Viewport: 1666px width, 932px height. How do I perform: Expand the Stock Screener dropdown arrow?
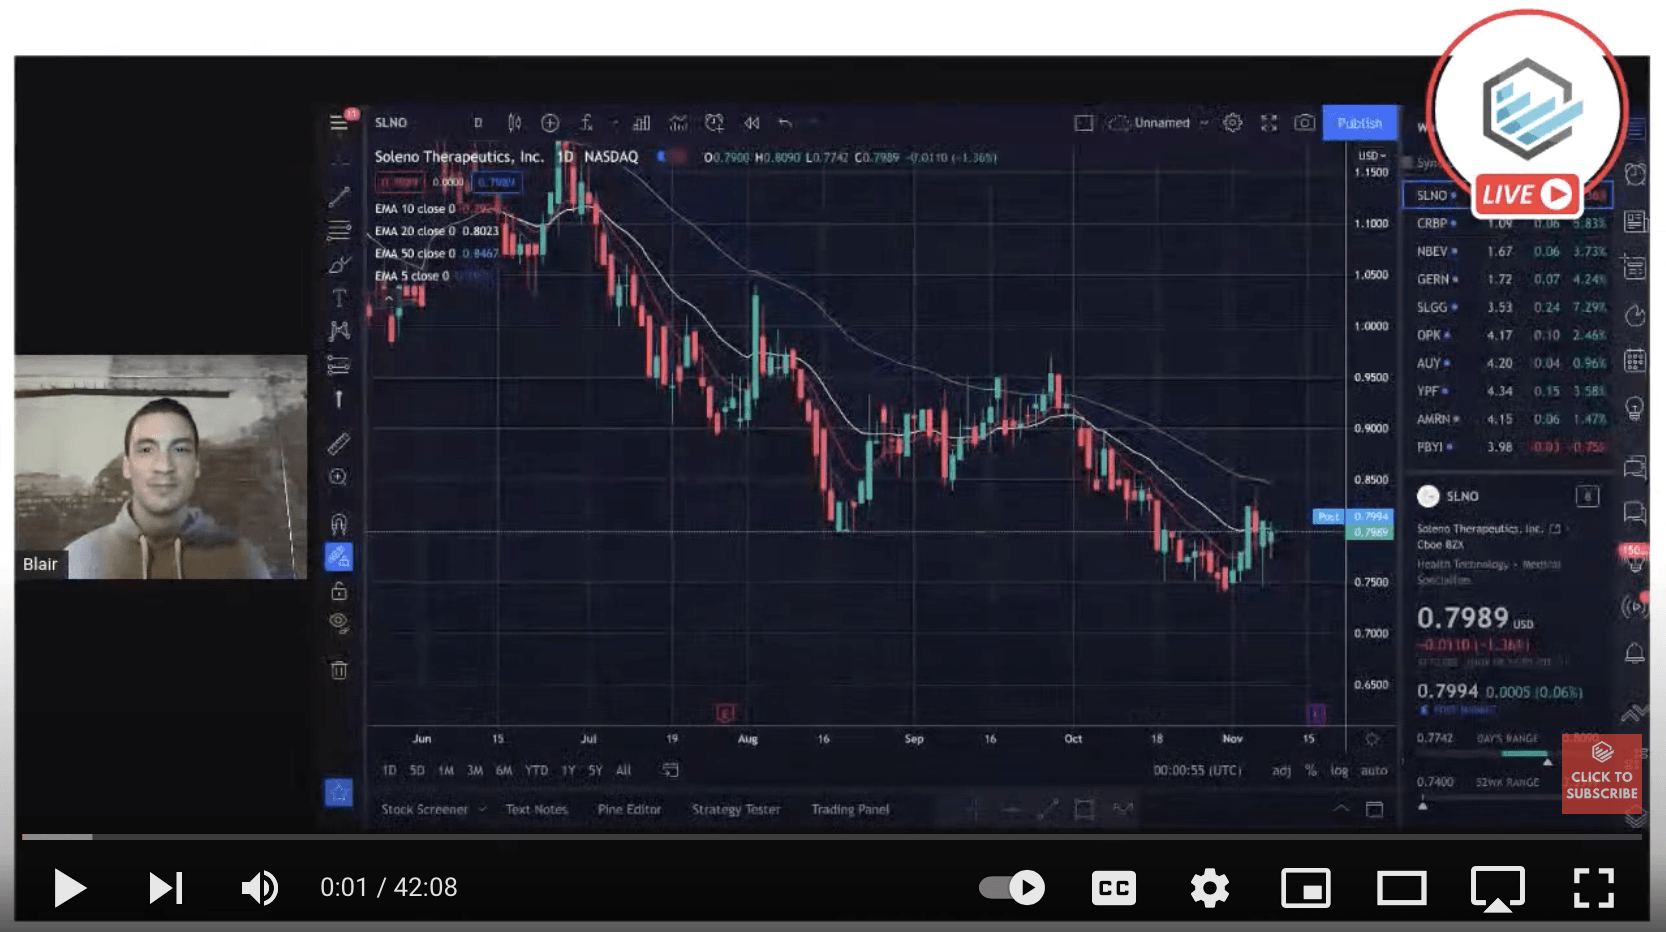point(485,809)
